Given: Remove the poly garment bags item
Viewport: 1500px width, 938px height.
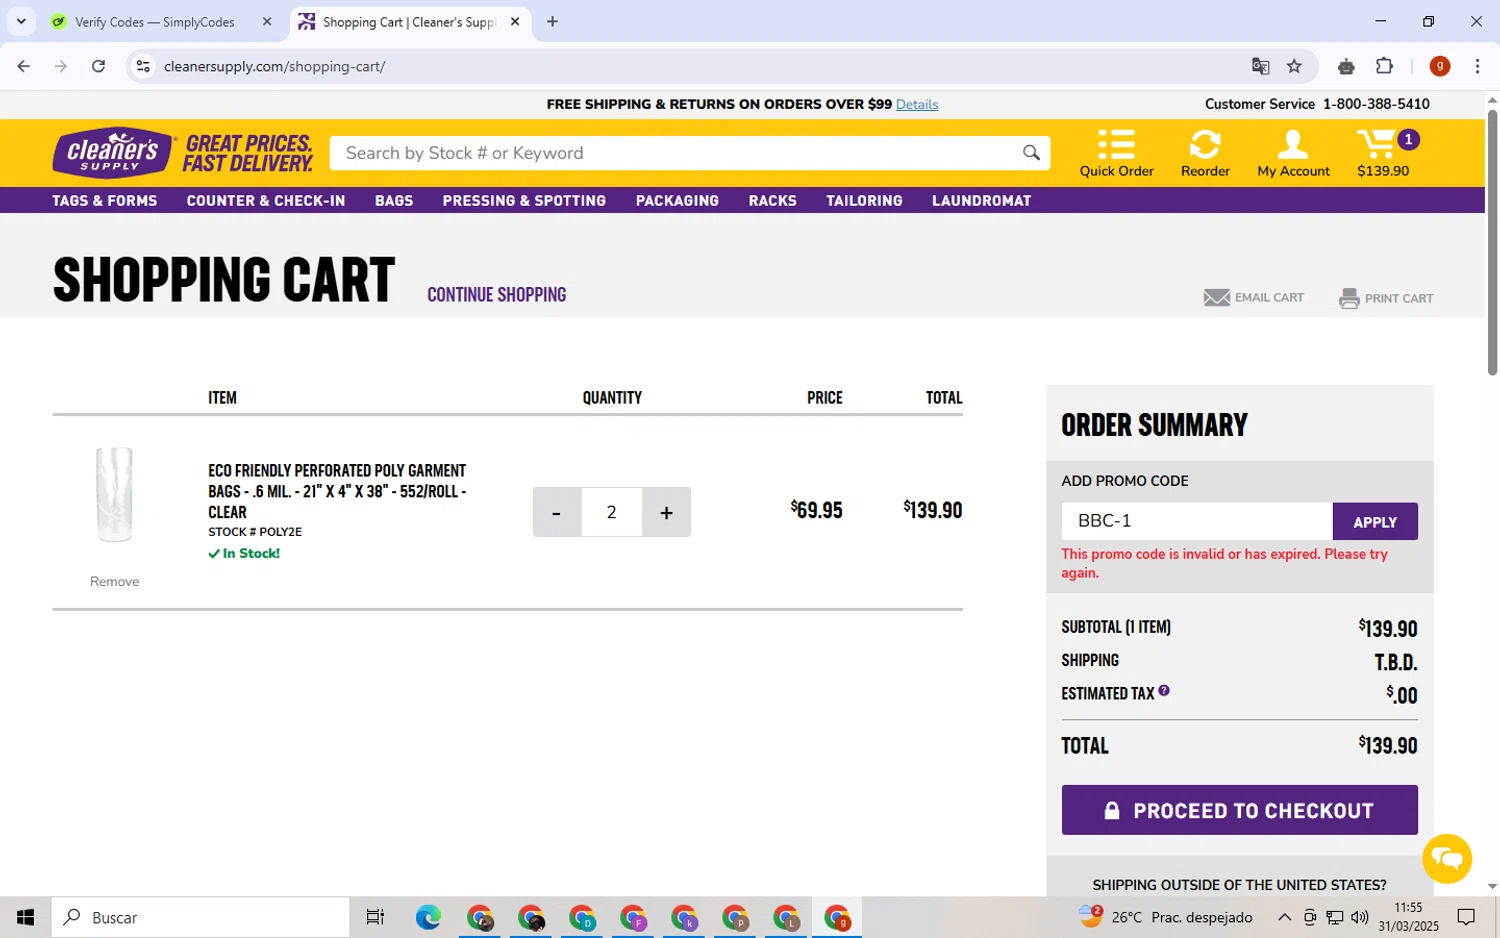Looking at the screenshot, I should [115, 581].
